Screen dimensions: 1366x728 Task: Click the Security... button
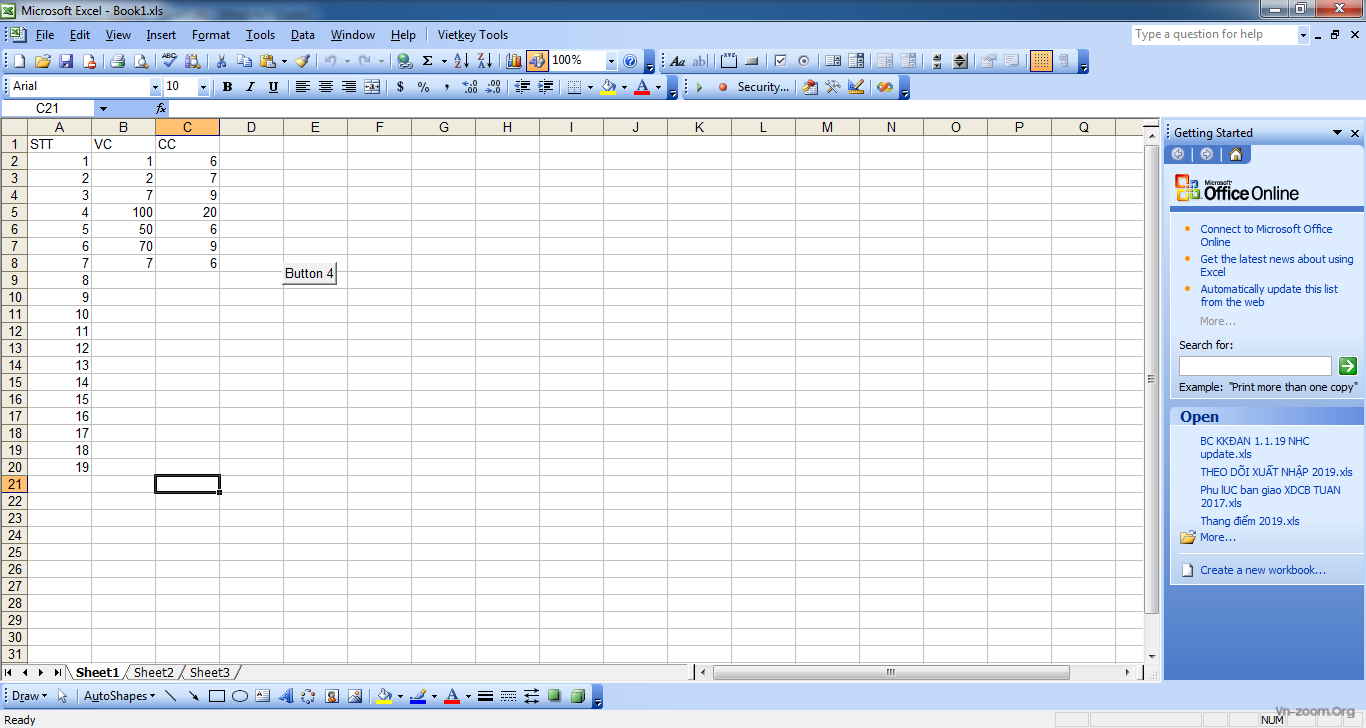pos(763,87)
